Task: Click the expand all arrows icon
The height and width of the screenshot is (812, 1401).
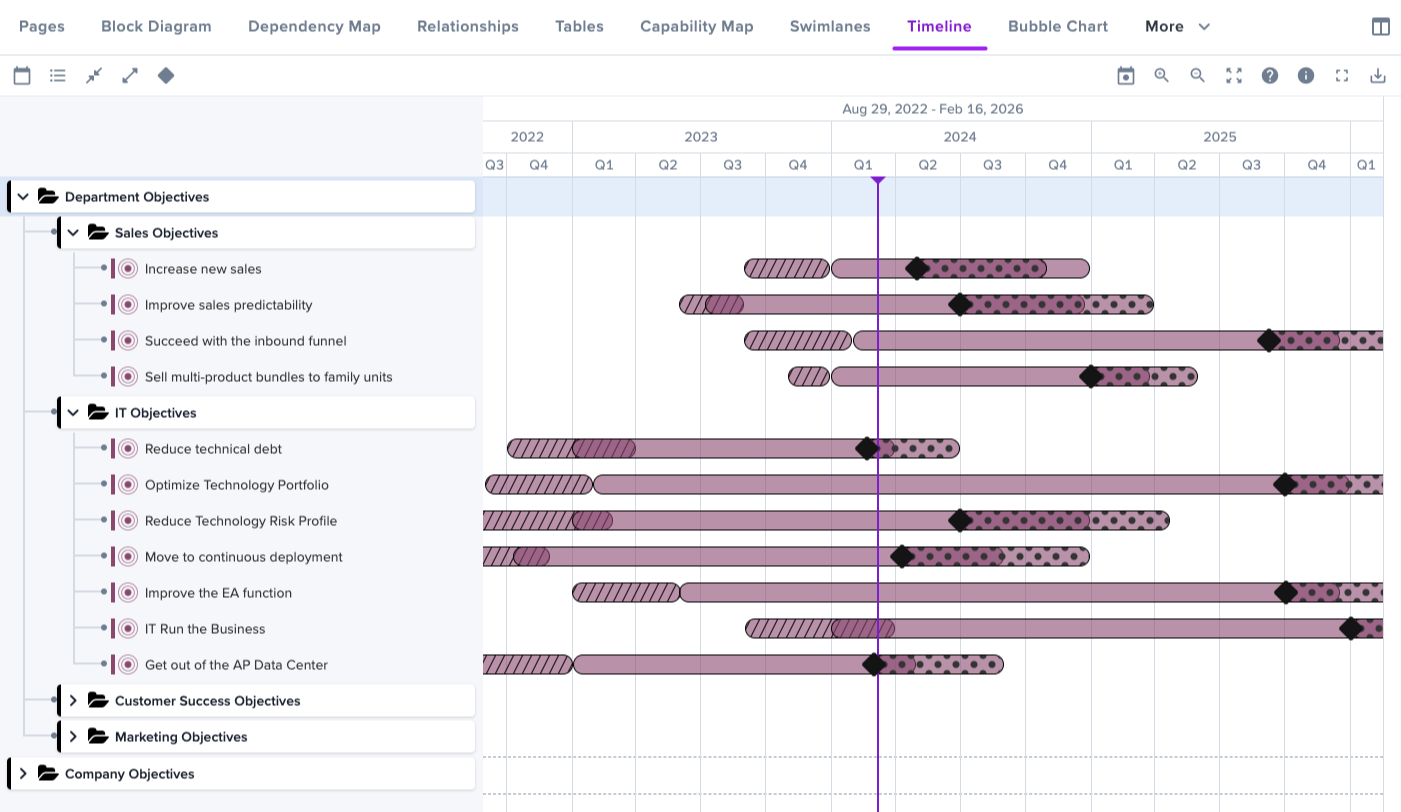Action: coord(130,75)
